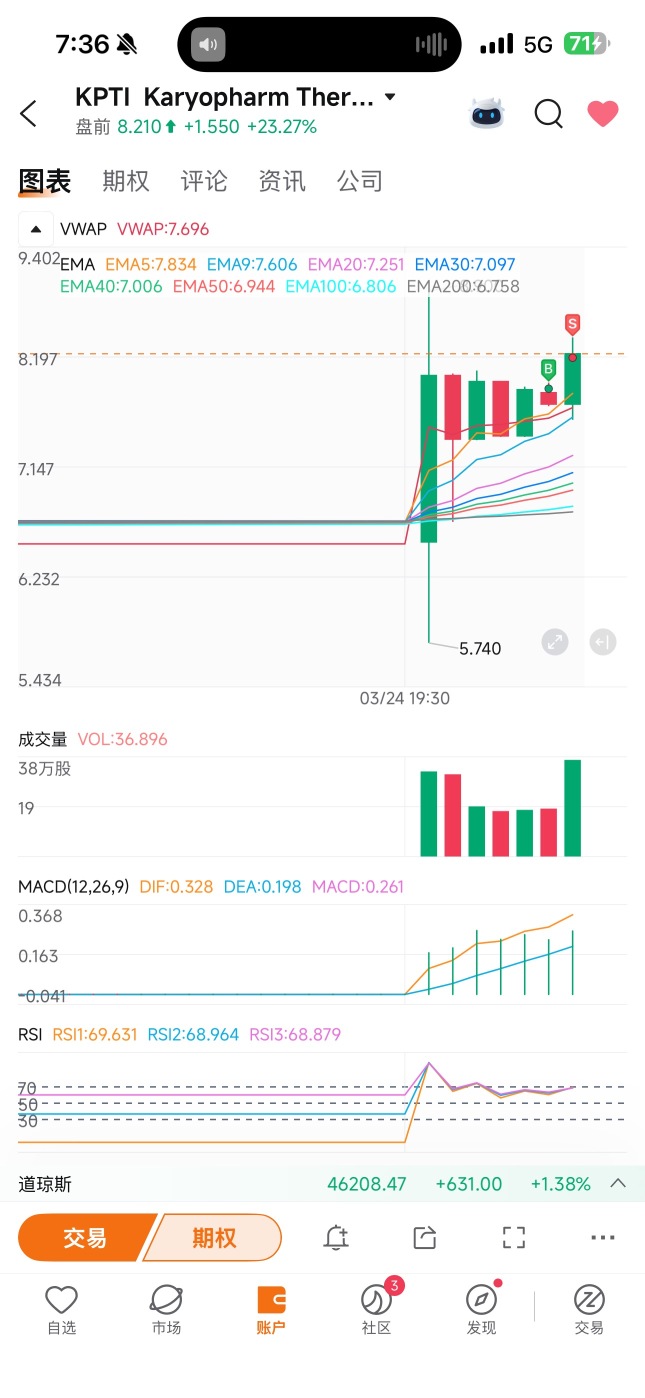645x1398 pixels.
Task: Tap the orange 交易 trade button
Action: [x=87, y=1238]
